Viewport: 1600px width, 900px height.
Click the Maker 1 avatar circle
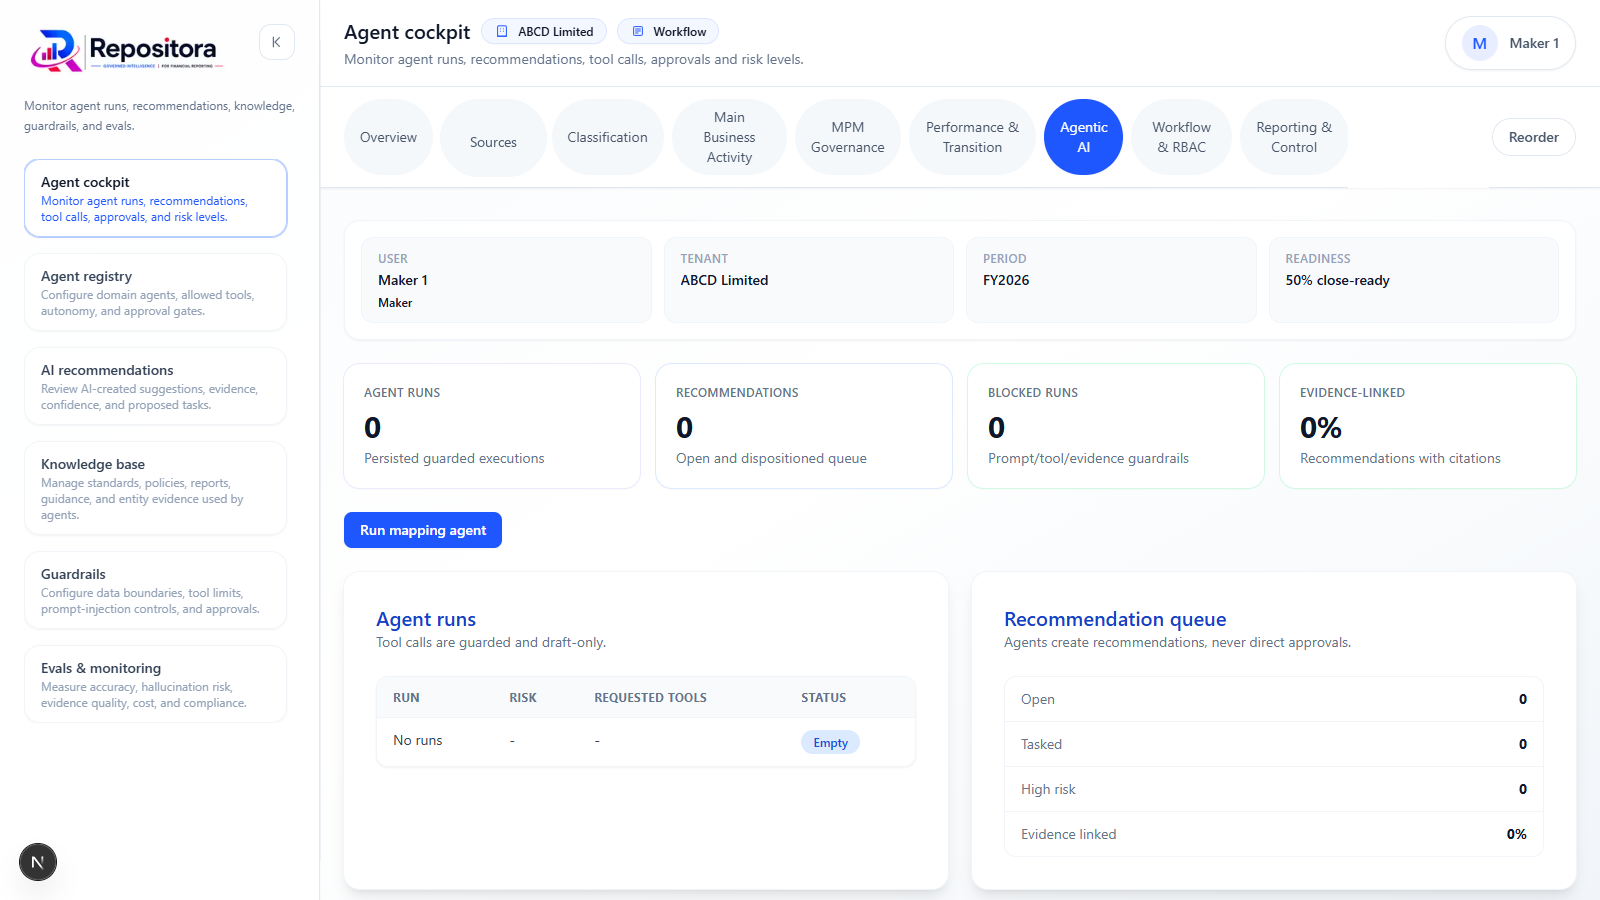pos(1479,43)
